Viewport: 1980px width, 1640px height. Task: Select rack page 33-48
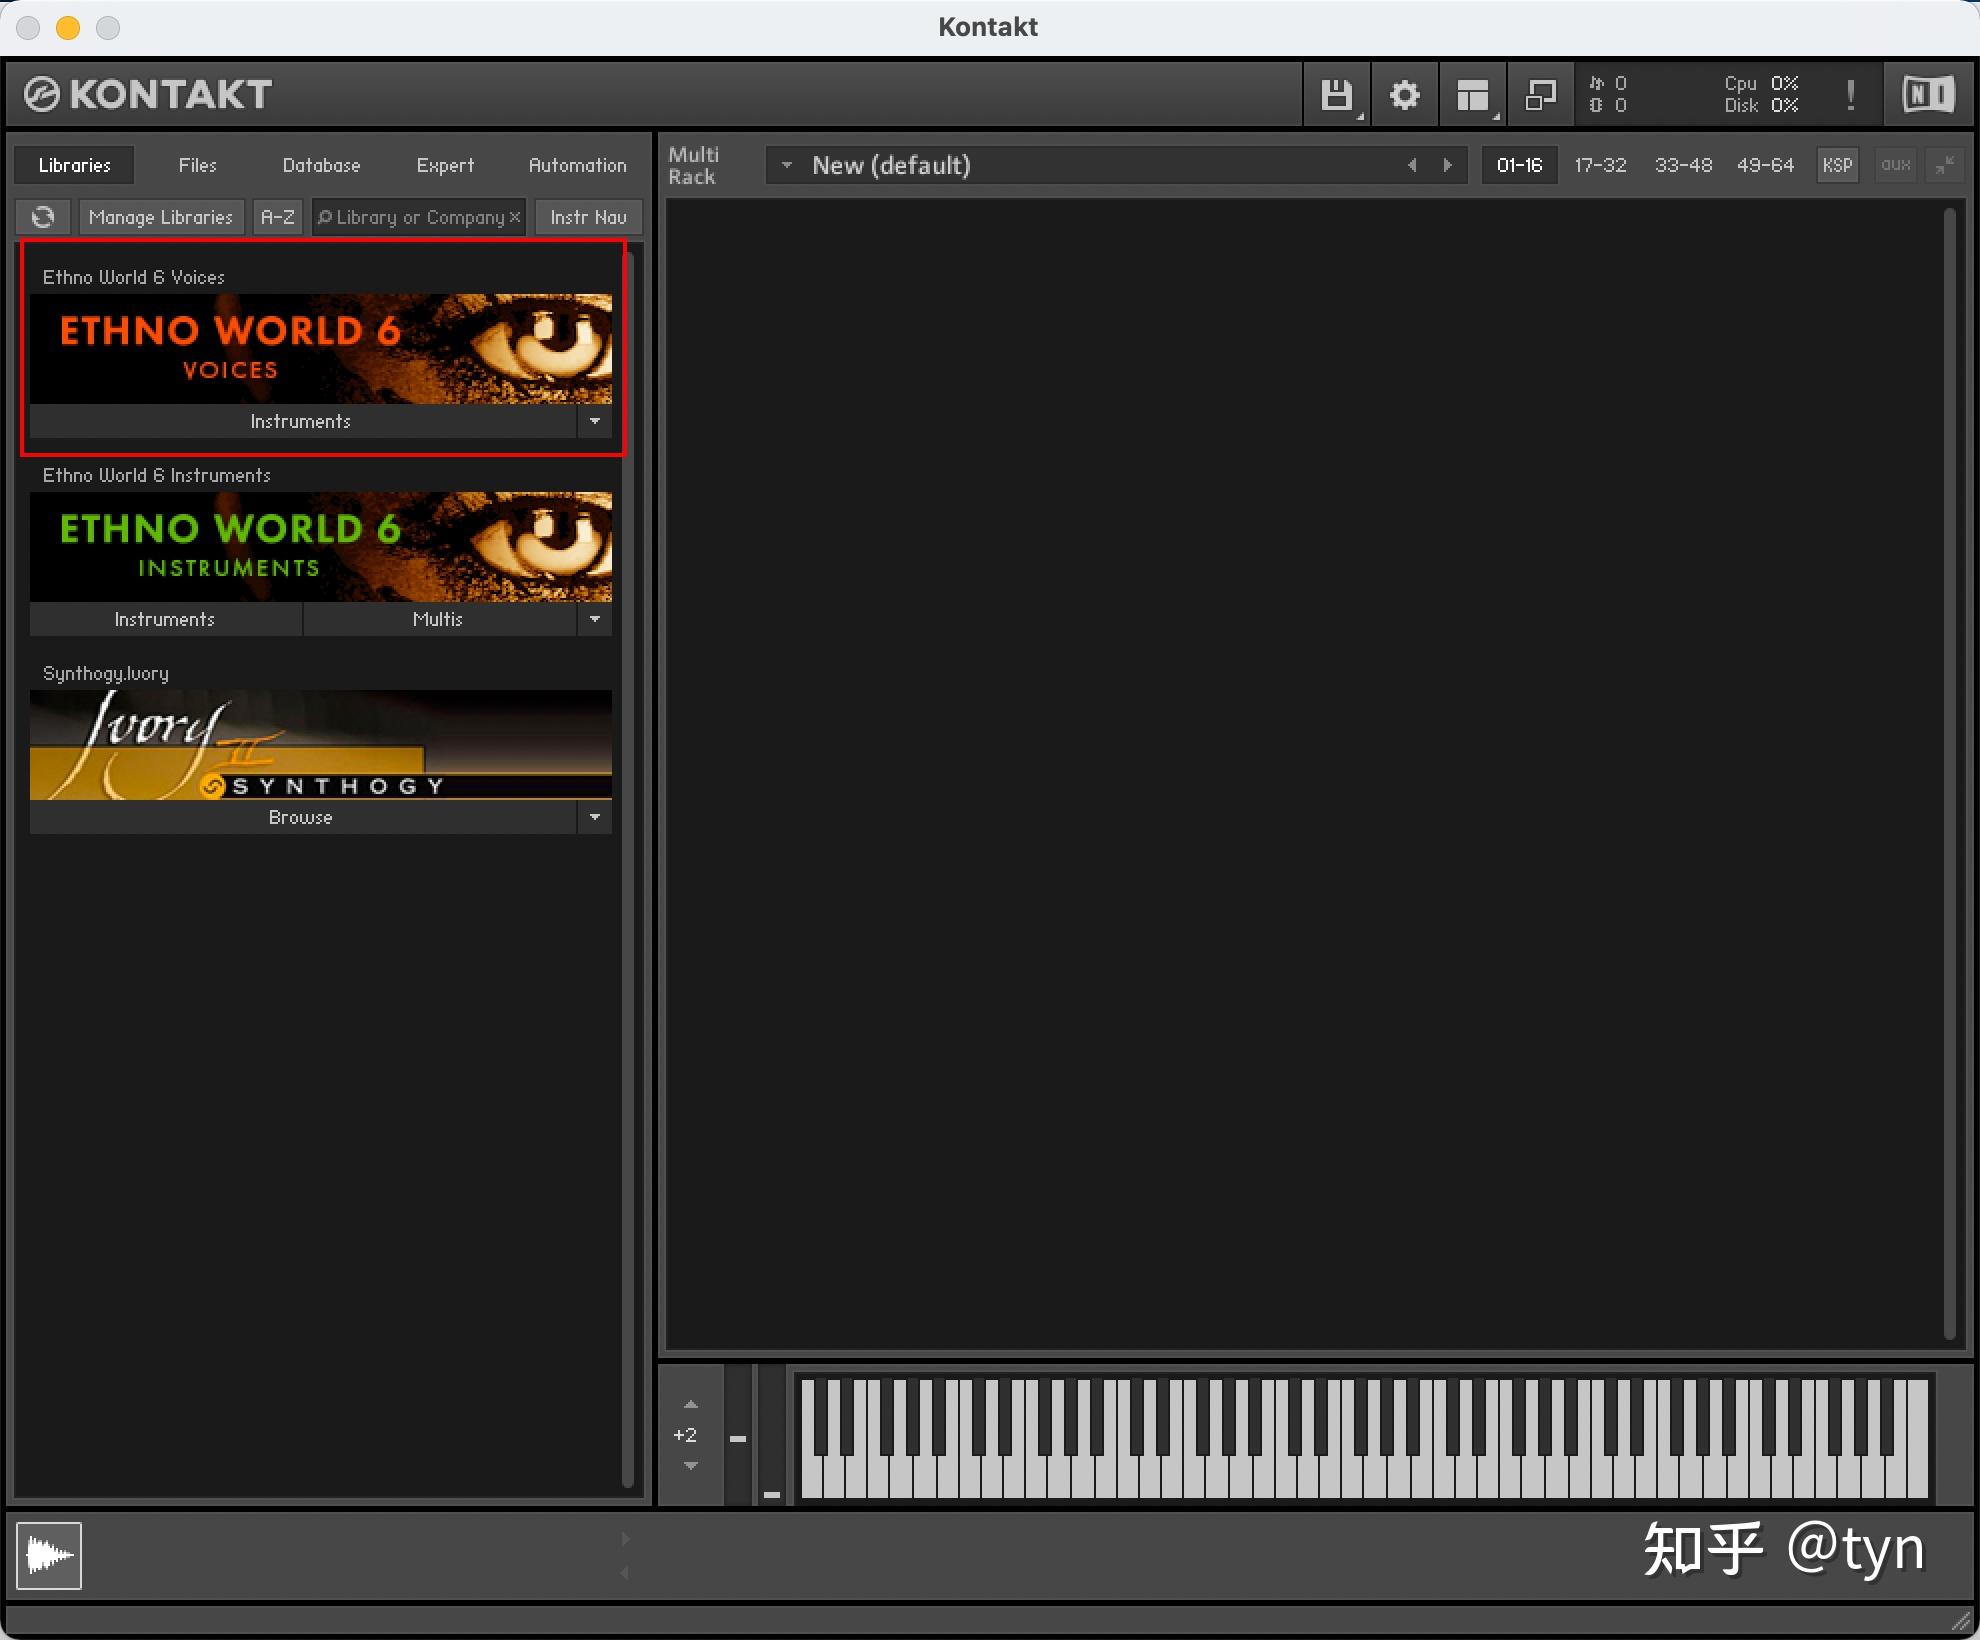[x=1683, y=165]
